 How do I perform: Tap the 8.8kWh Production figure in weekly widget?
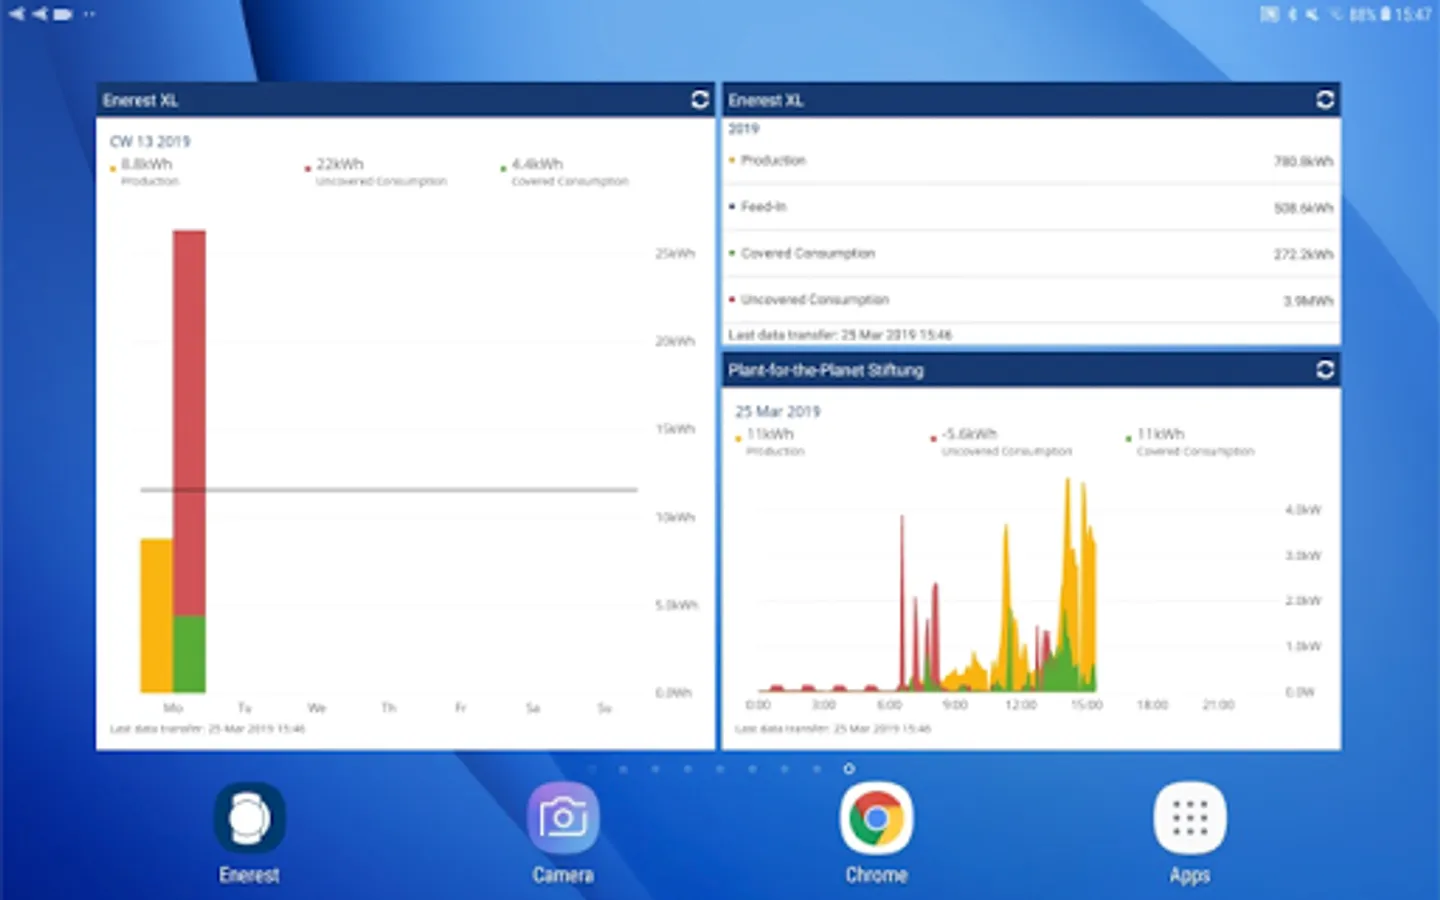147,164
